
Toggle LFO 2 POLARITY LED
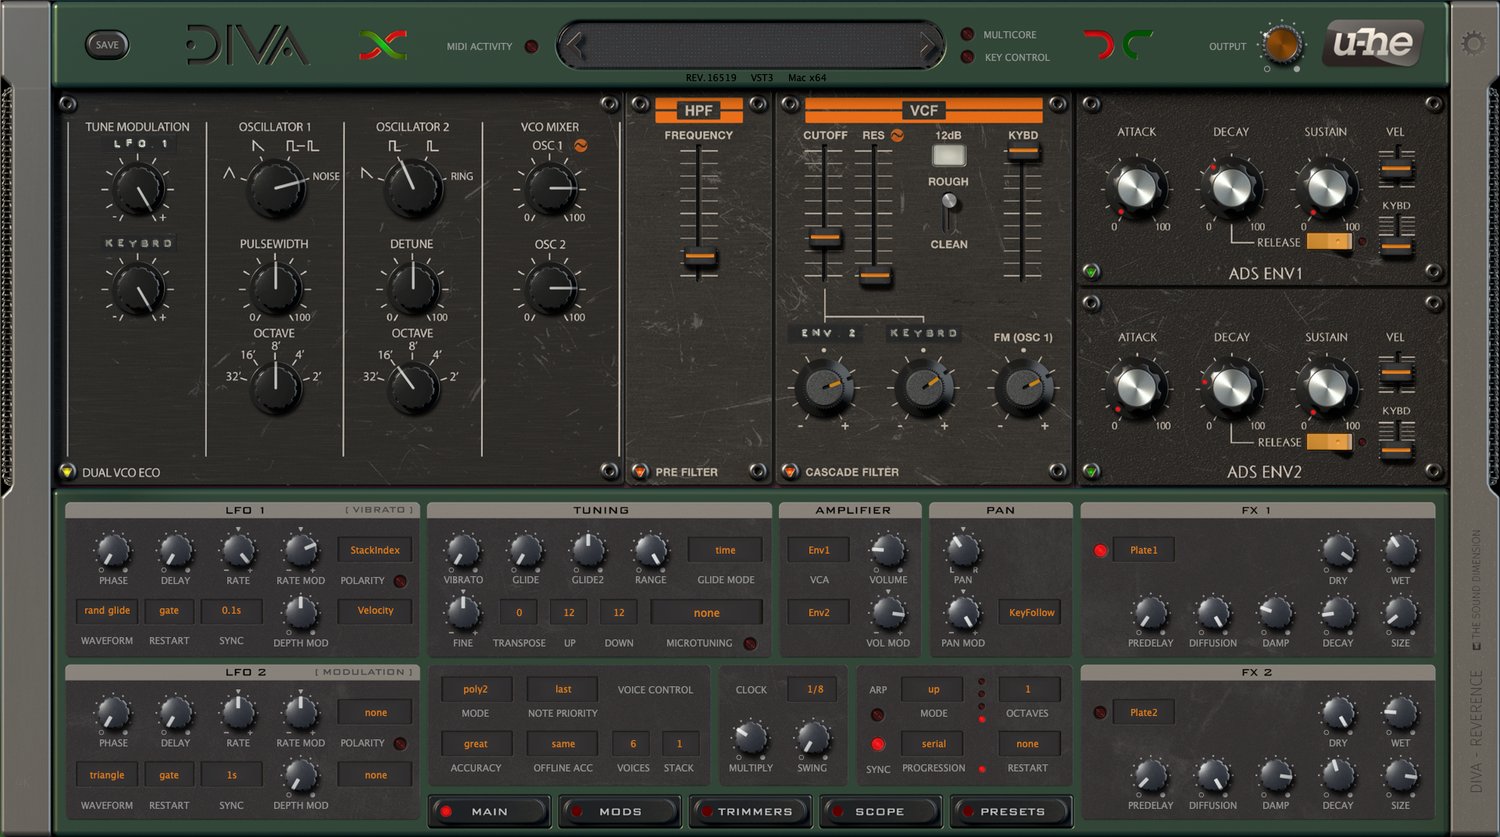(400, 744)
